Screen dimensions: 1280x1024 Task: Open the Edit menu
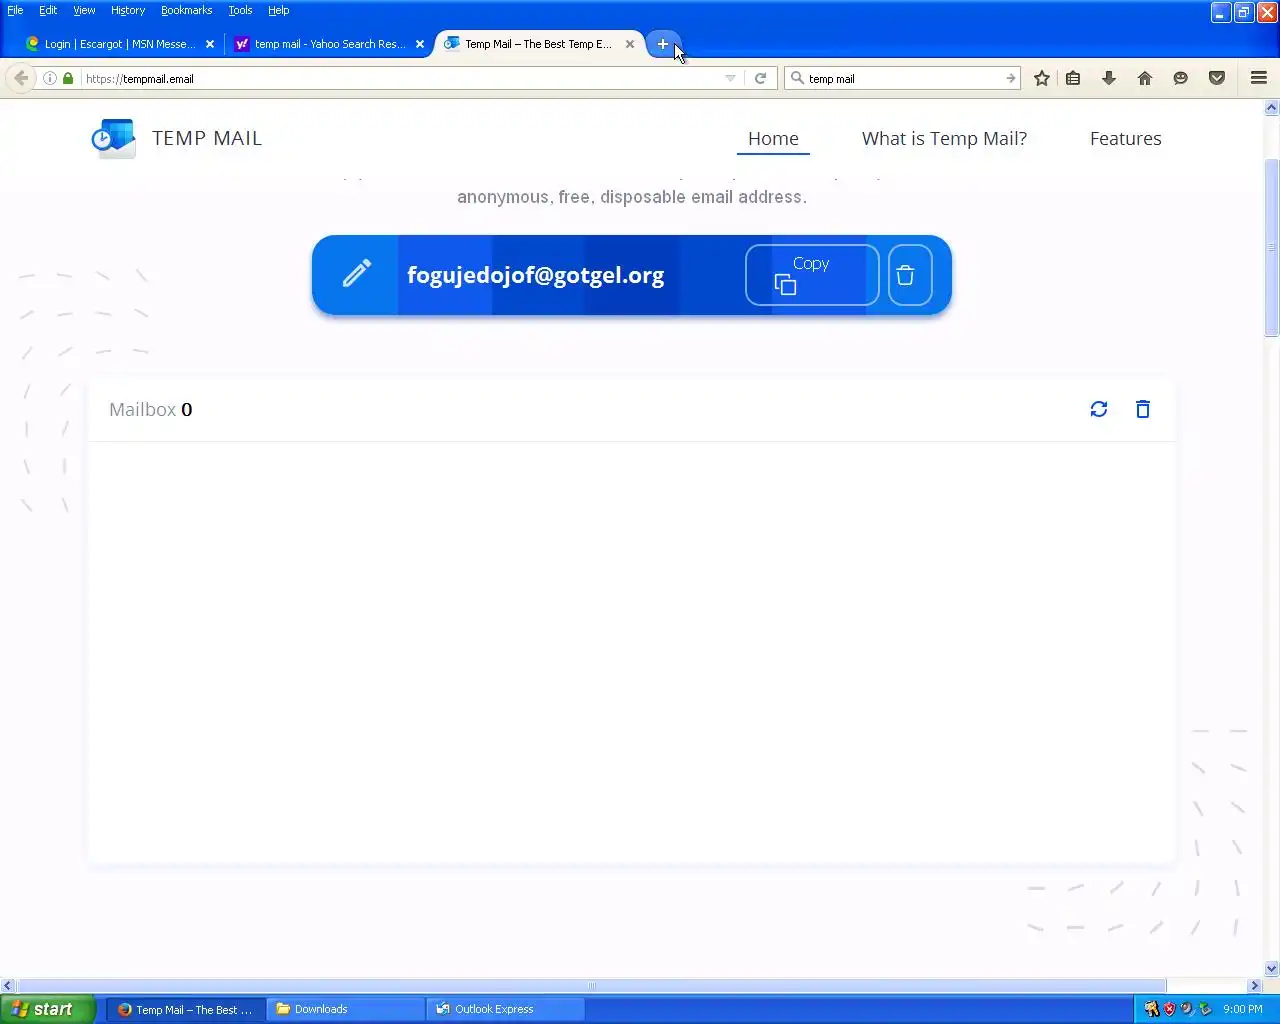(x=48, y=10)
